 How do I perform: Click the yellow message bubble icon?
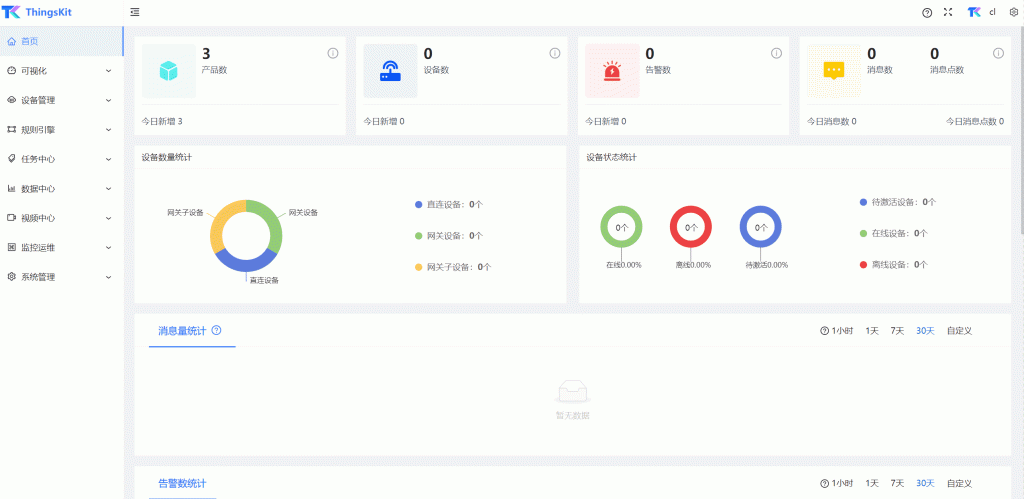click(834, 71)
